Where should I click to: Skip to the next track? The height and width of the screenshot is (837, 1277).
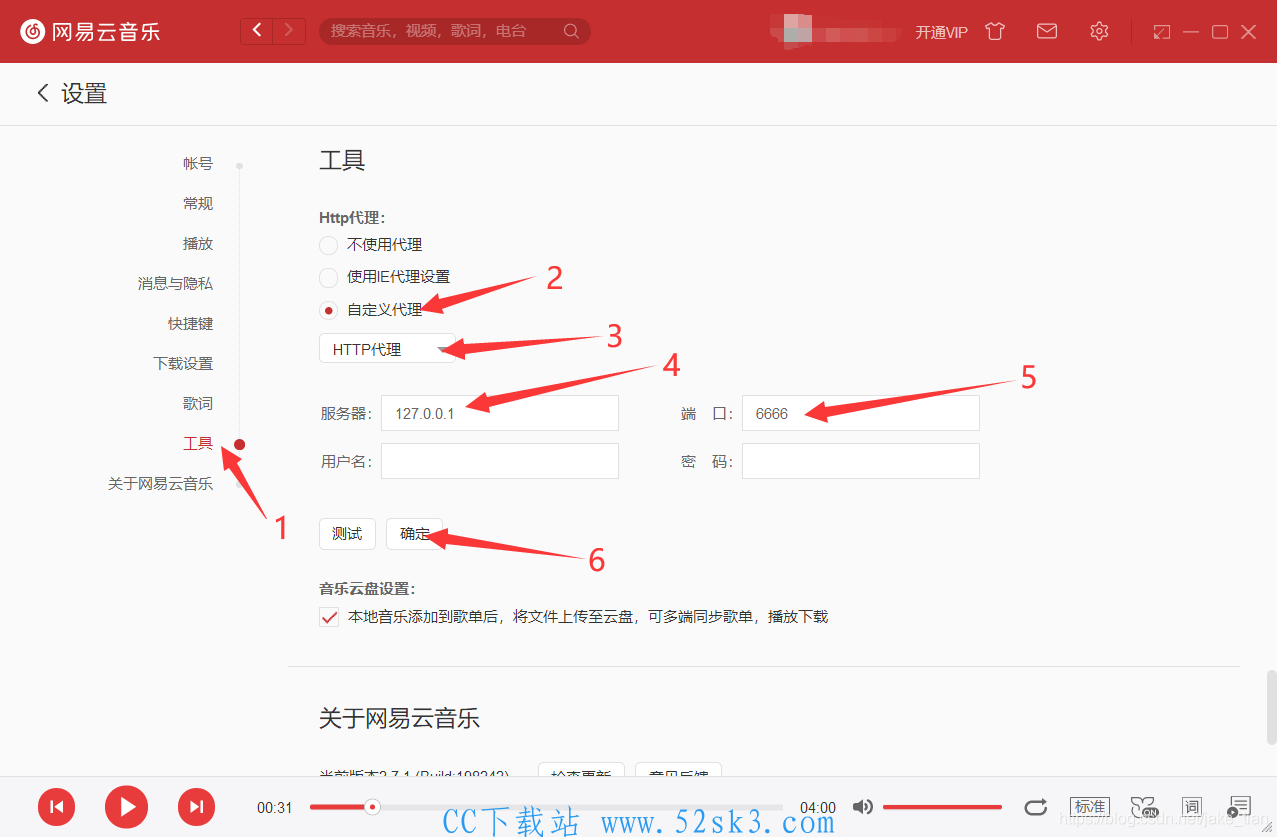point(196,806)
